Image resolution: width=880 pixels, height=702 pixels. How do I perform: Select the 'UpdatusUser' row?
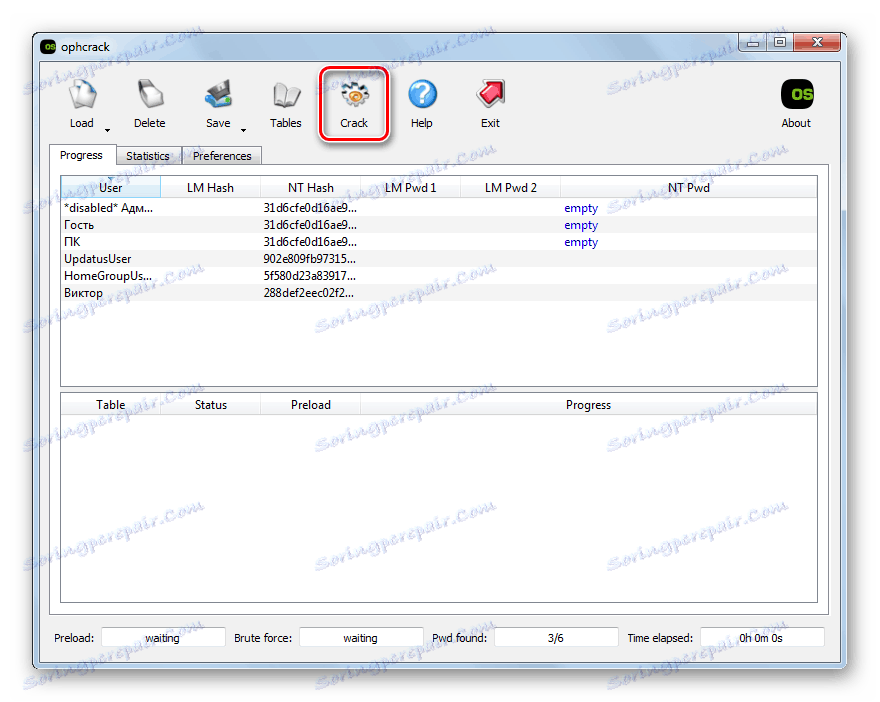click(439, 259)
